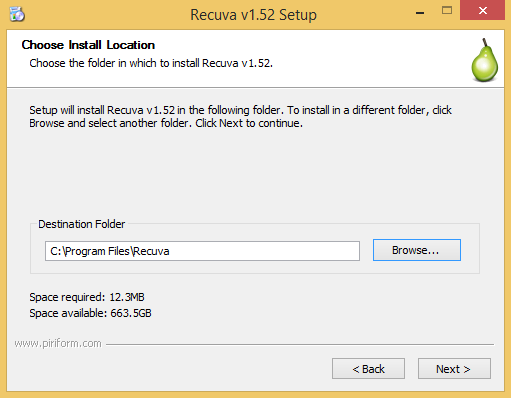The width and height of the screenshot is (511, 398).
Task: Click the Destination Folder path field
Action: pyautogui.click(x=202, y=251)
